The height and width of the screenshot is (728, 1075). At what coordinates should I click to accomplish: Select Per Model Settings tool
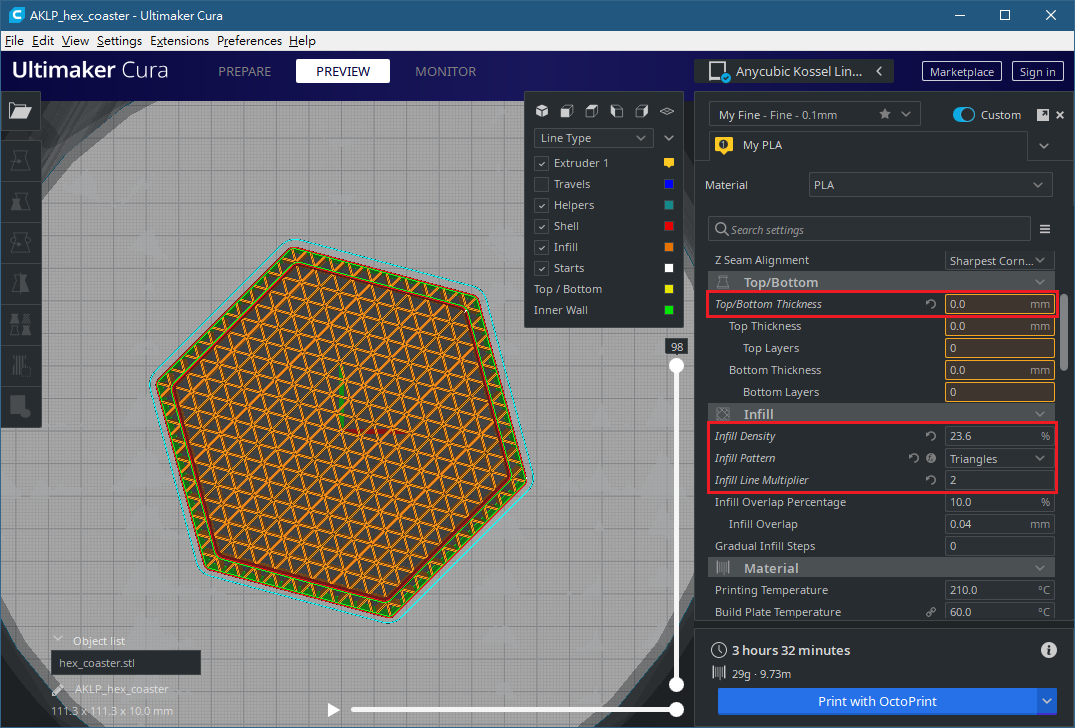click(x=20, y=324)
